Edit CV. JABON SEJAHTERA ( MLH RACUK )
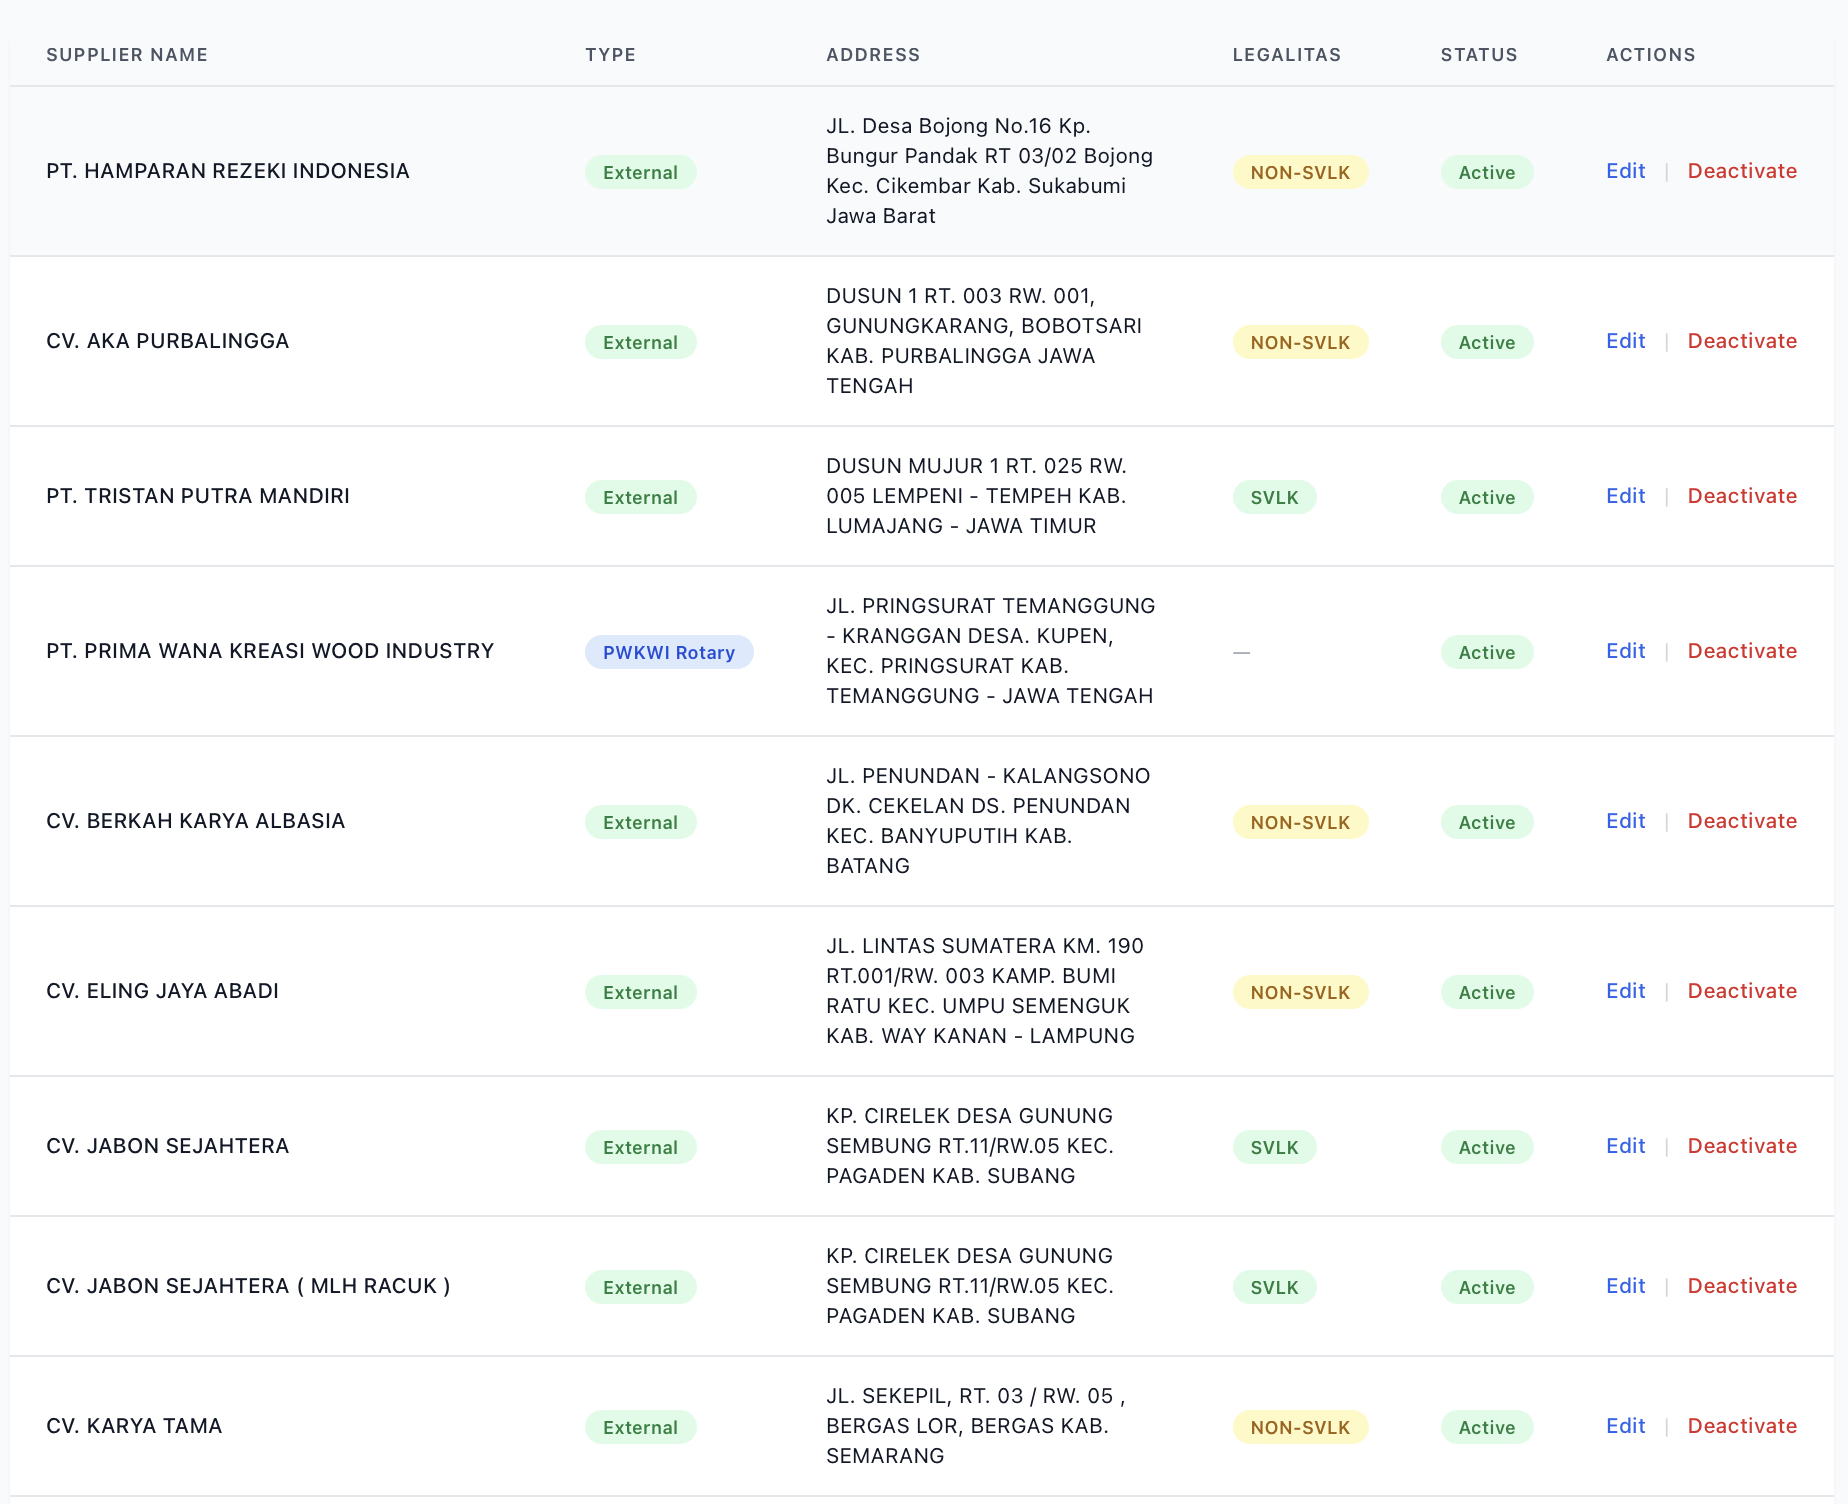The image size is (1848, 1504). (x=1625, y=1286)
